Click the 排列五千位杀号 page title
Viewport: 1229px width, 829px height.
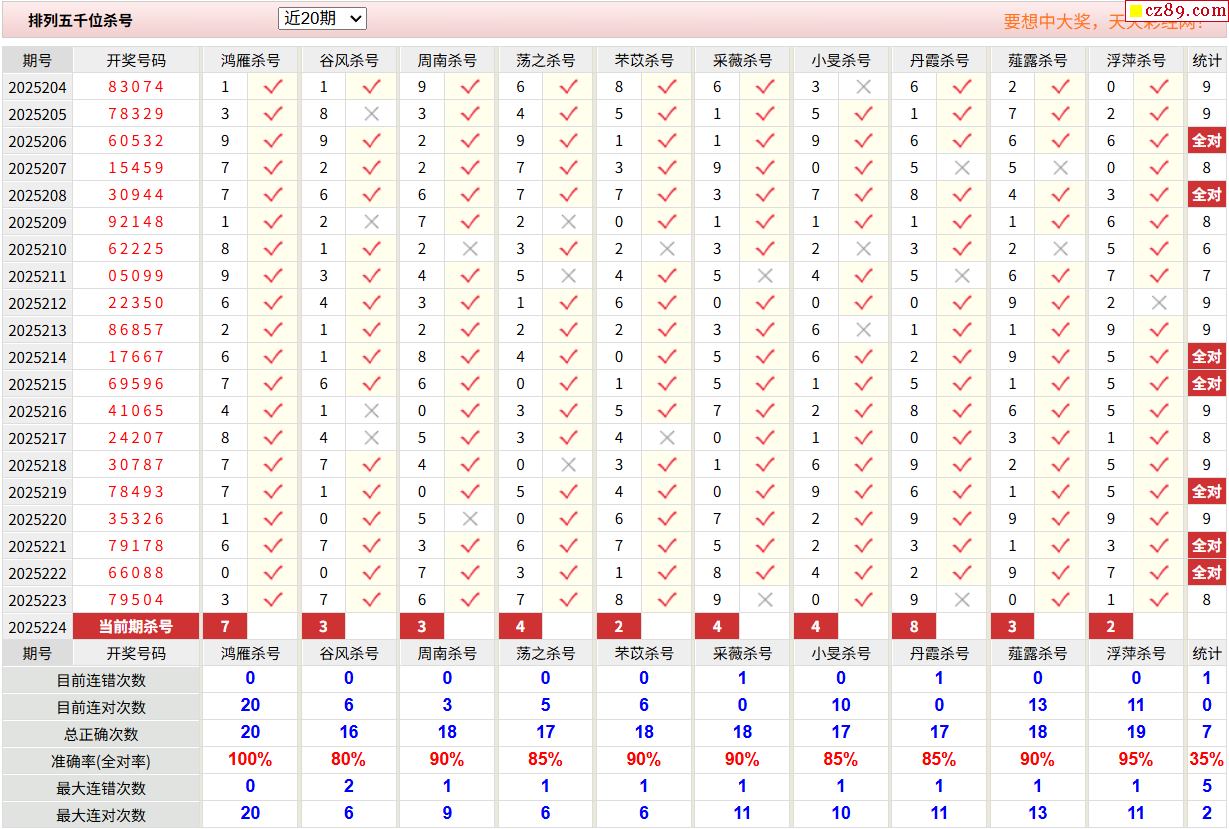click(x=80, y=20)
